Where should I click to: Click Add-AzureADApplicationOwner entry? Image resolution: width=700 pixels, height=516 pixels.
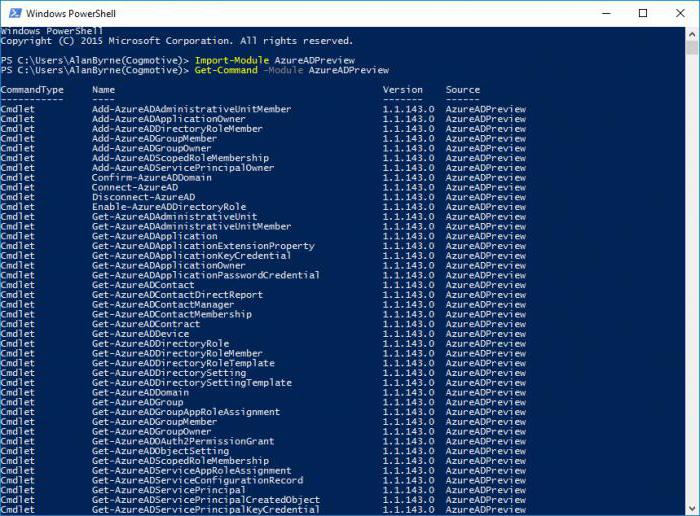(x=169, y=119)
